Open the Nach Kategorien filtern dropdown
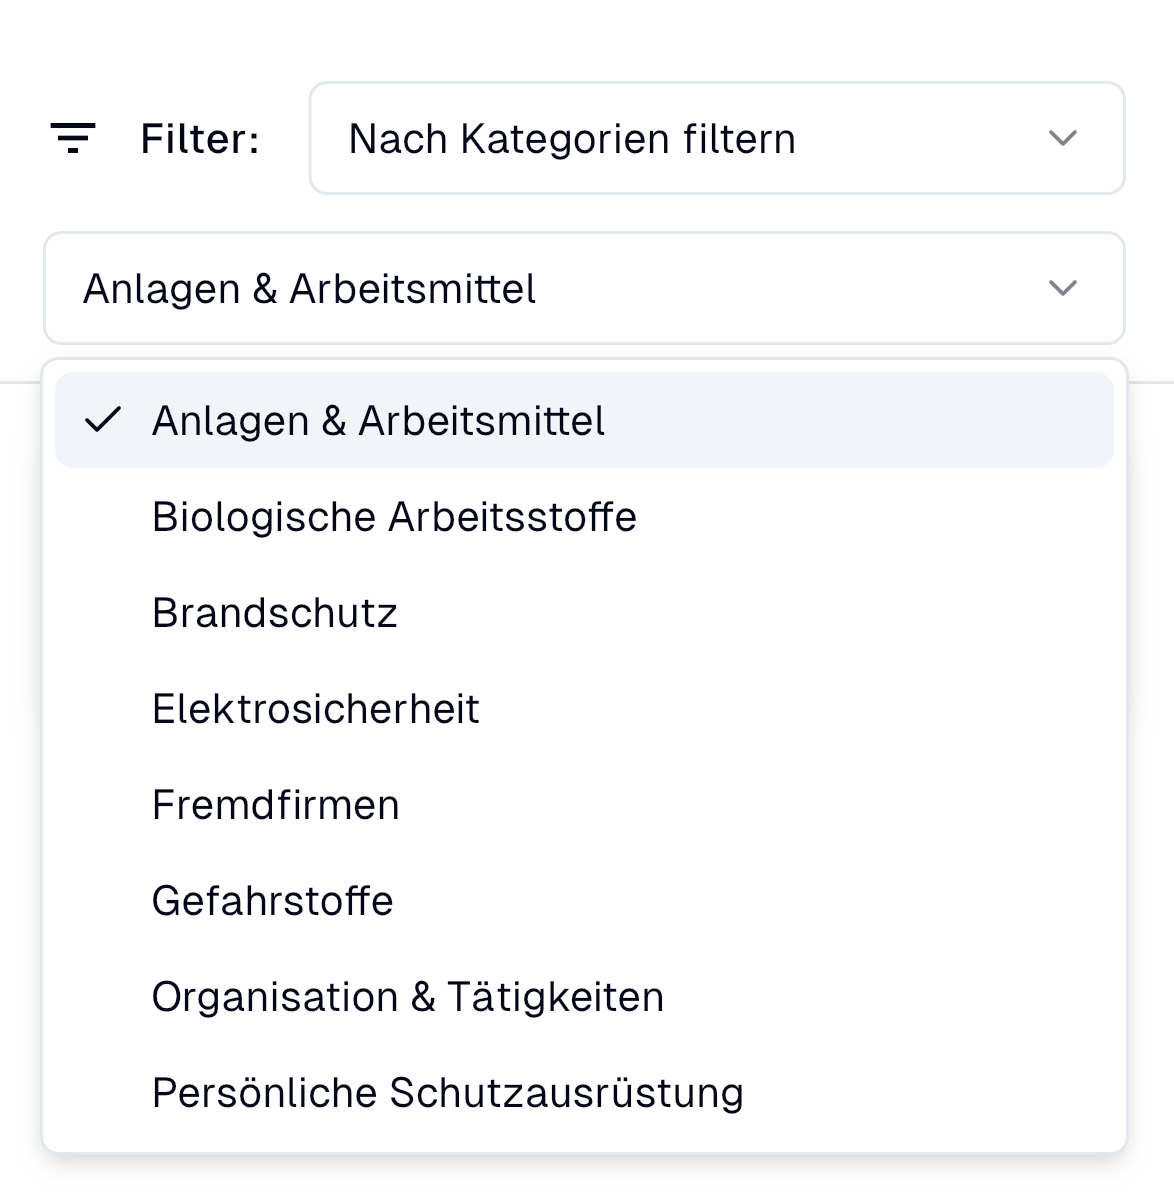This screenshot has height=1195, width=1174. [716, 138]
